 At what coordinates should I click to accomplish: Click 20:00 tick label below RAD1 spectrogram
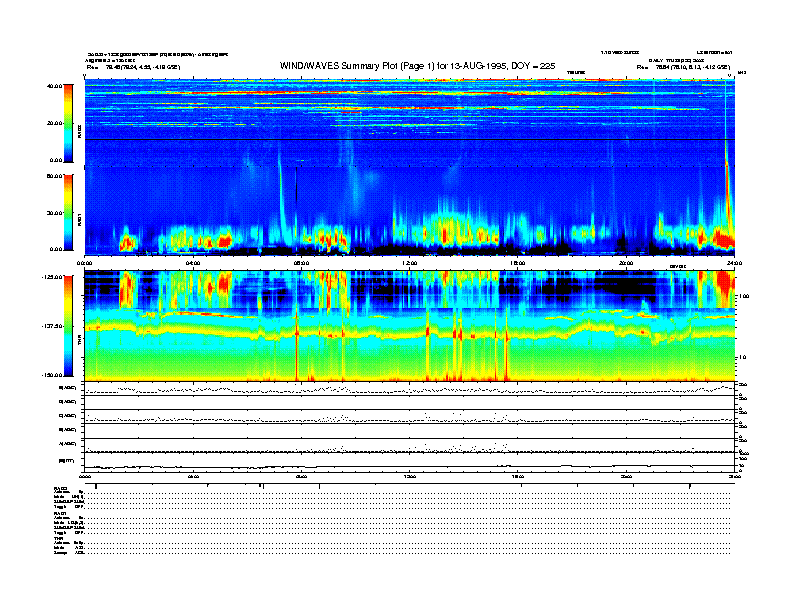pyautogui.click(x=626, y=263)
